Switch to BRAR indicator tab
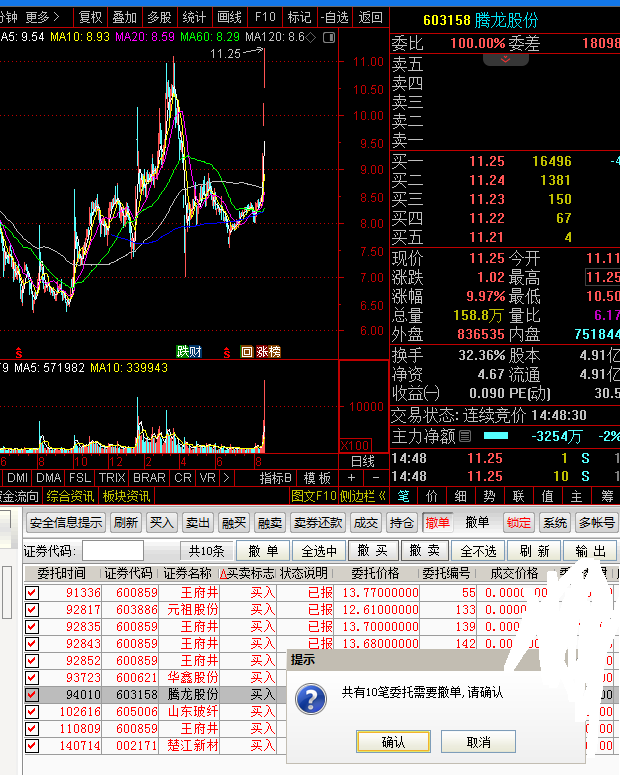 [149, 478]
